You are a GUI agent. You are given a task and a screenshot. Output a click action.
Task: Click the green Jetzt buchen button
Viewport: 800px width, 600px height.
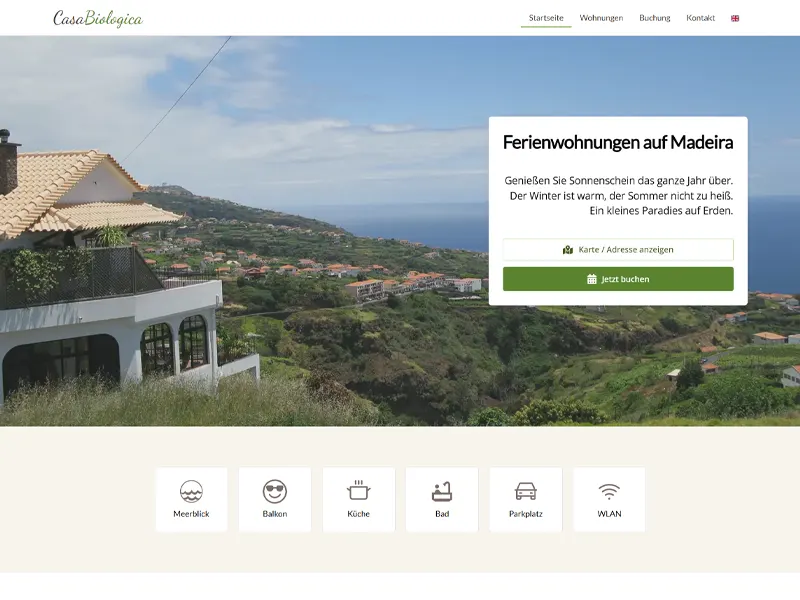(618, 279)
